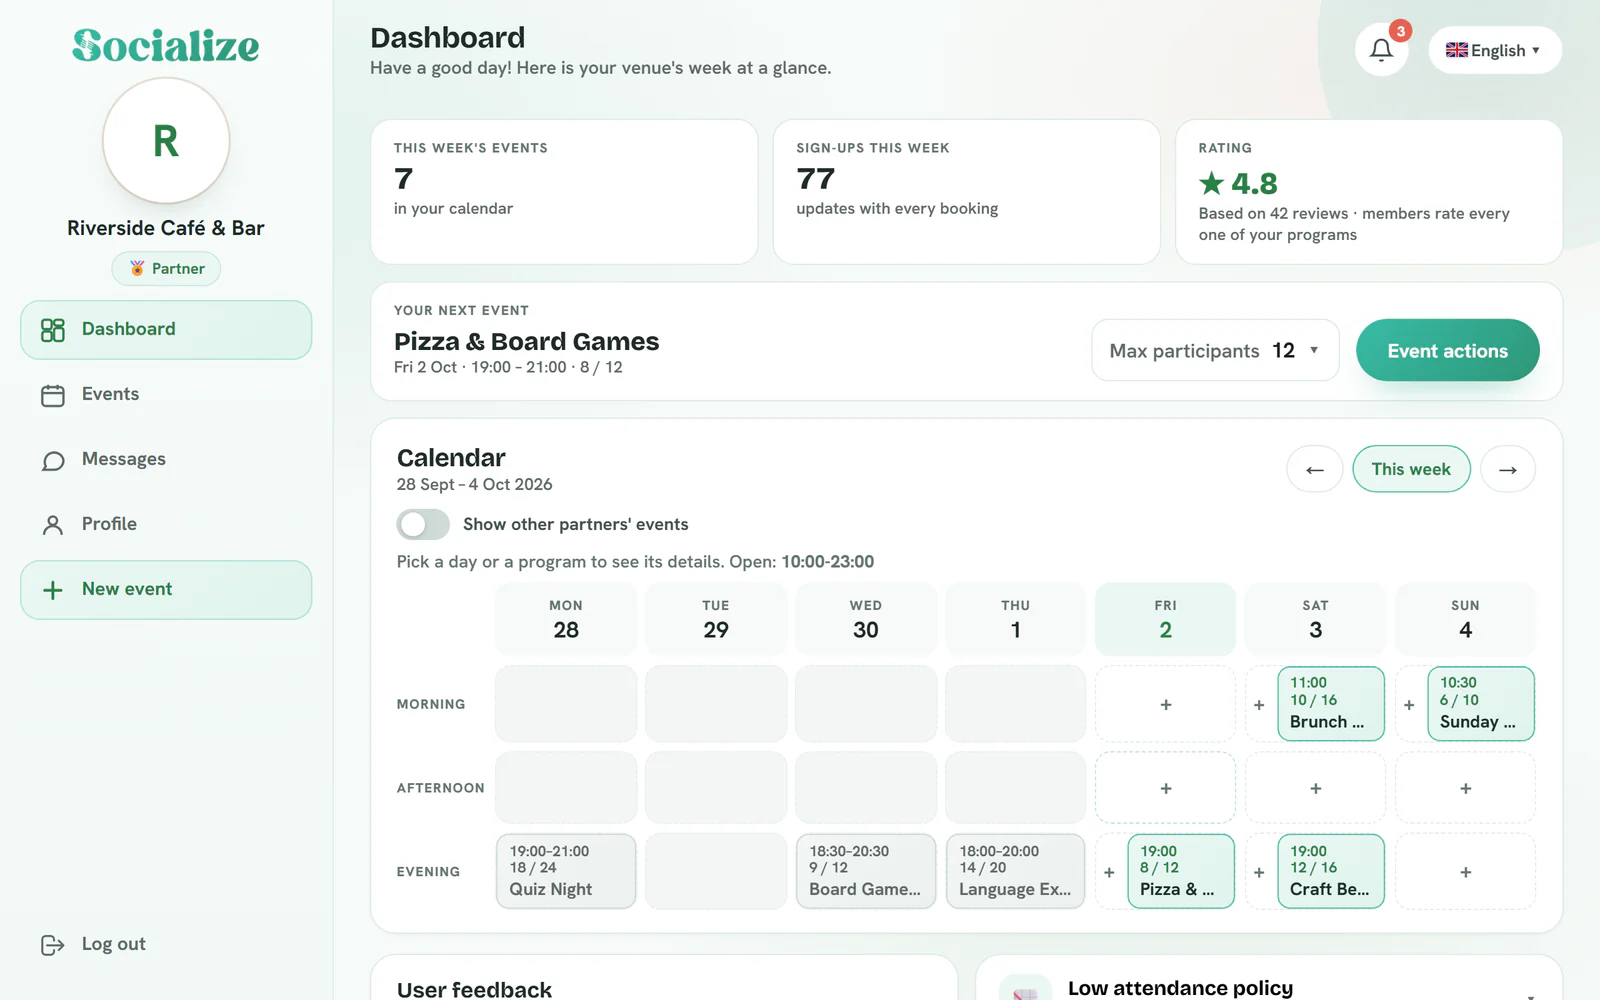Go to next week with right arrow
The width and height of the screenshot is (1600, 1000).
click(x=1508, y=469)
